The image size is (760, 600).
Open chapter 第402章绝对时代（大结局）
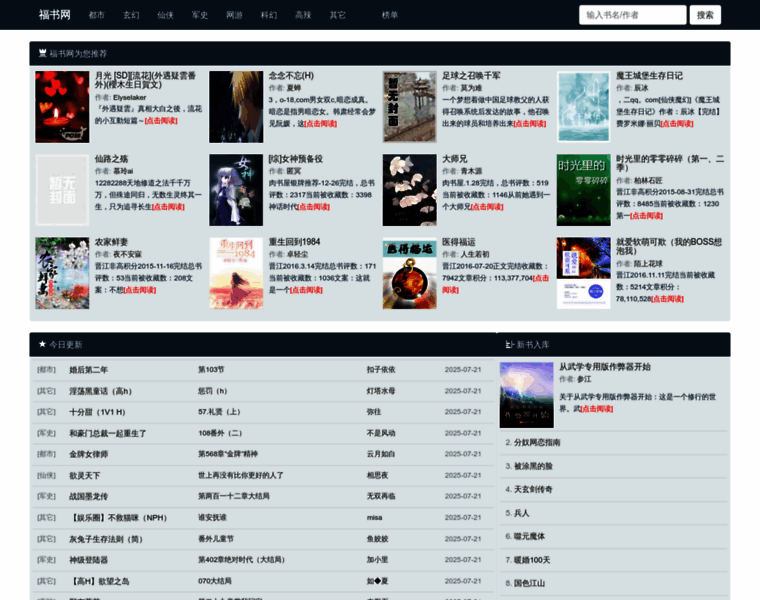tap(241, 560)
